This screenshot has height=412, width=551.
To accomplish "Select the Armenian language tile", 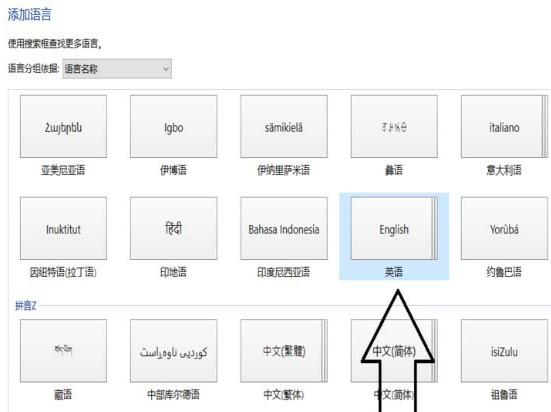I will [63, 127].
